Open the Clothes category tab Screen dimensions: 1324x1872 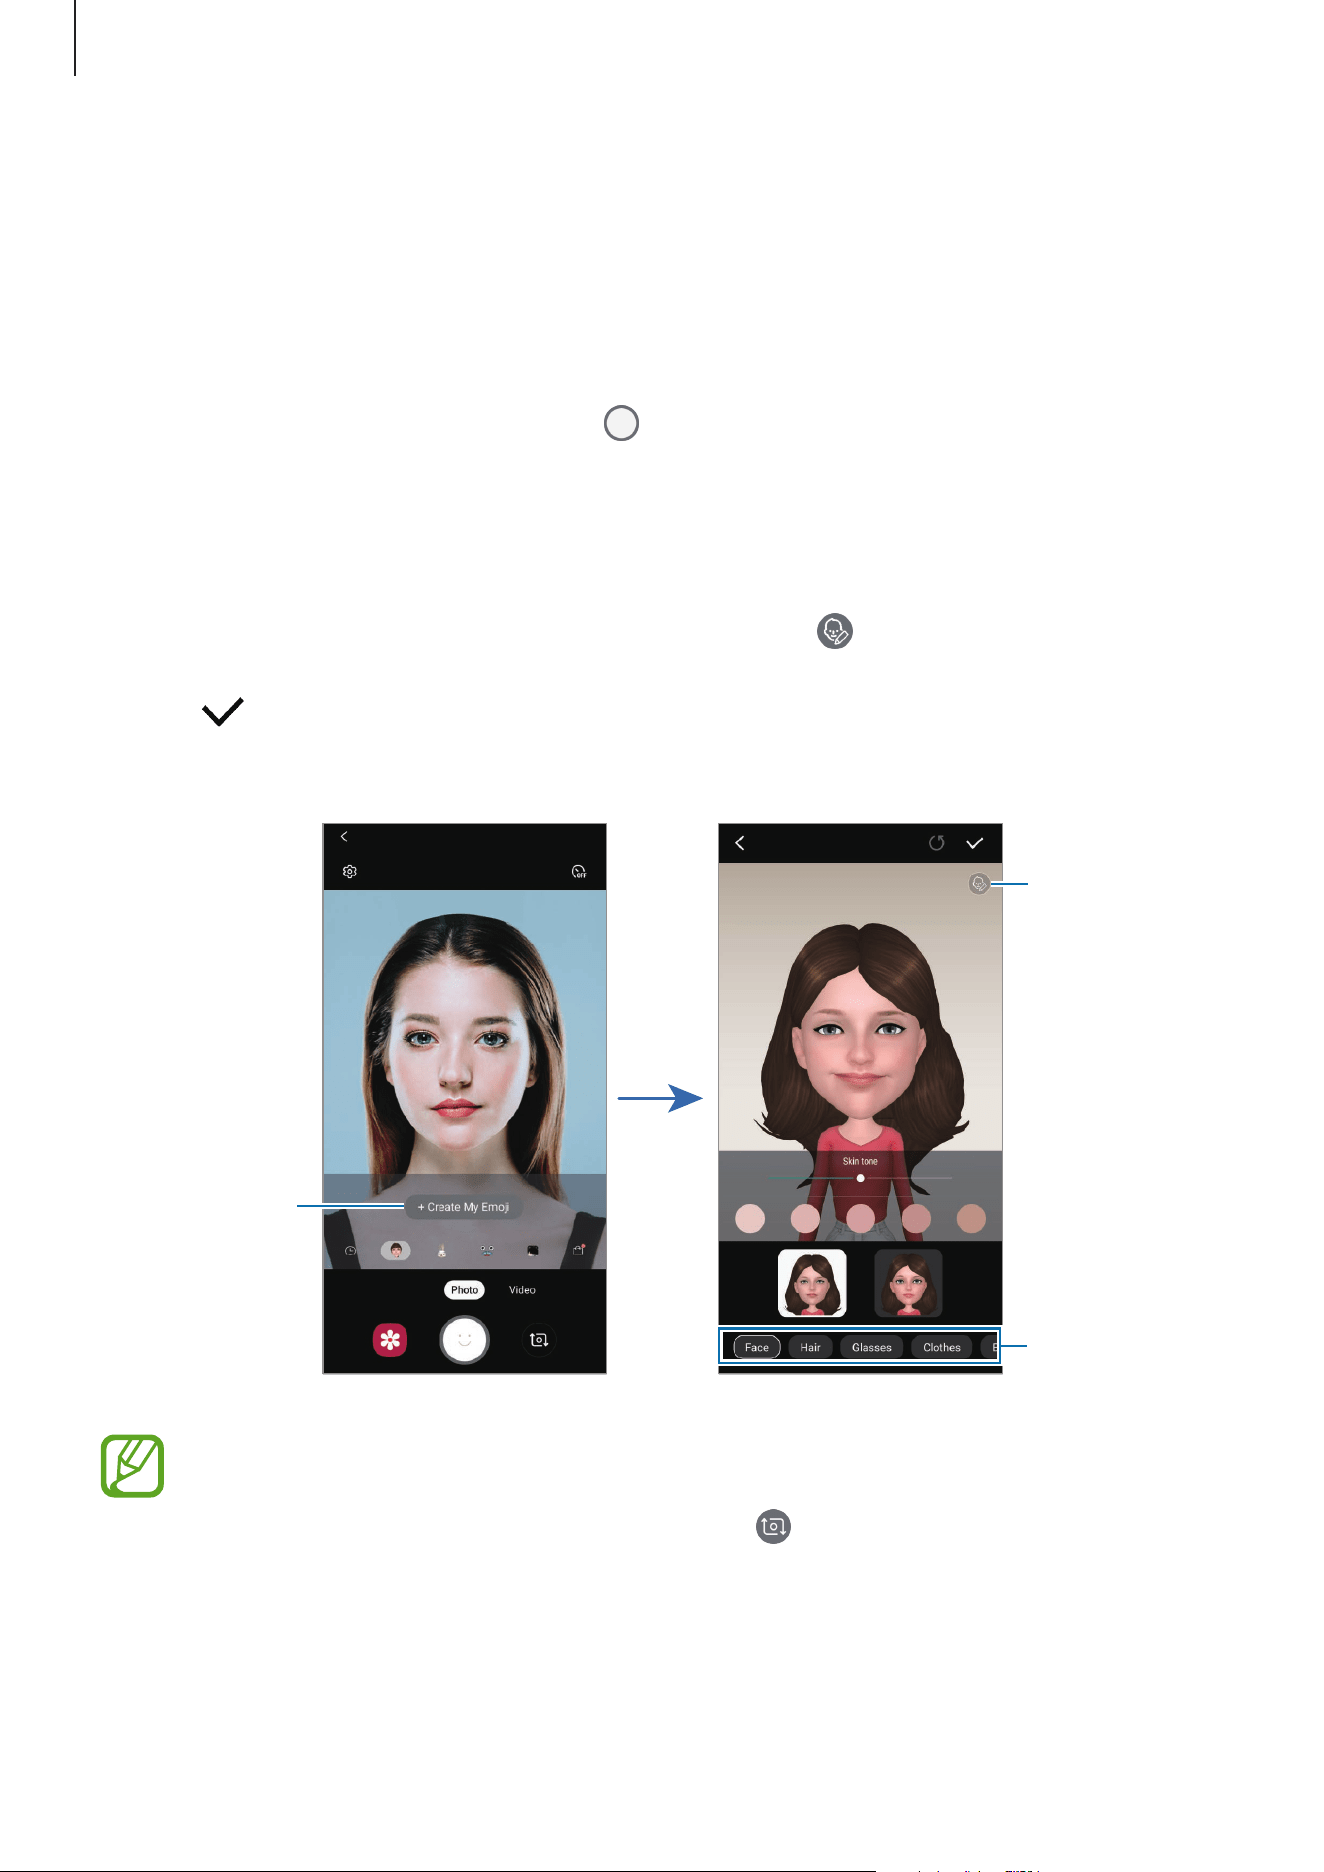click(942, 1347)
